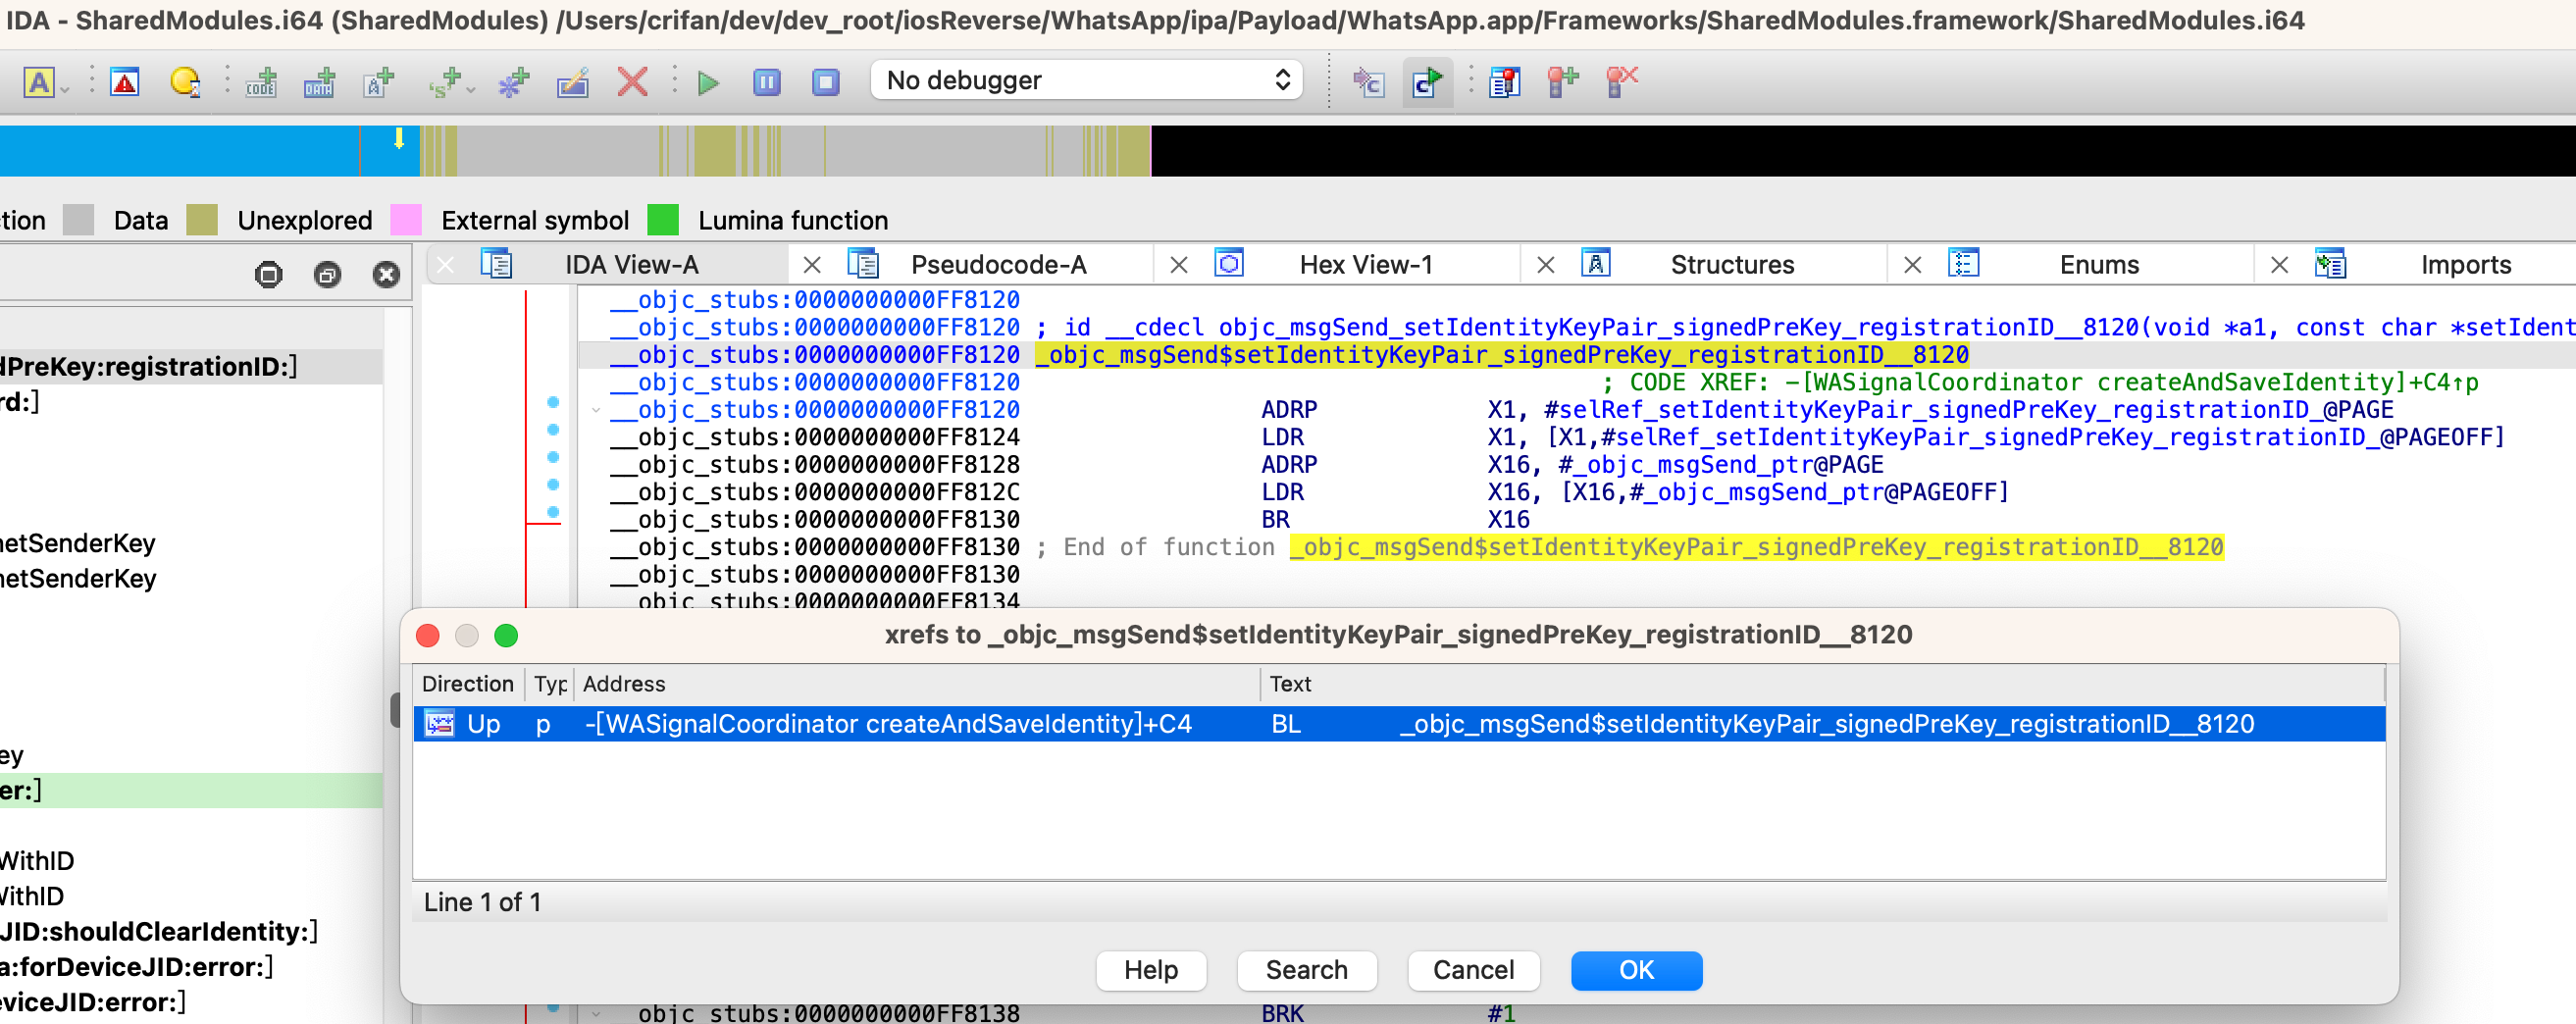This screenshot has width=2576, height=1024.
Task: Open the 'No debugger' dropdown
Action: (x=1086, y=80)
